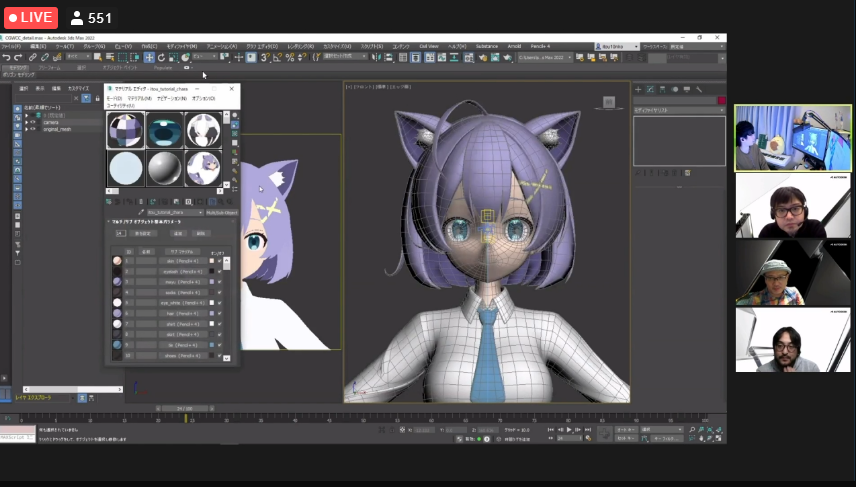Image resolution: width=856 pixels, height=487 pixels.
Task: Click the 数を設定 set number button
Action: click(142, 234)
